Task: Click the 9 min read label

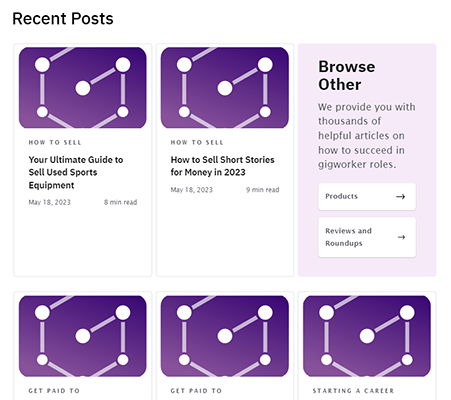Action: click(x=263, y=190)
